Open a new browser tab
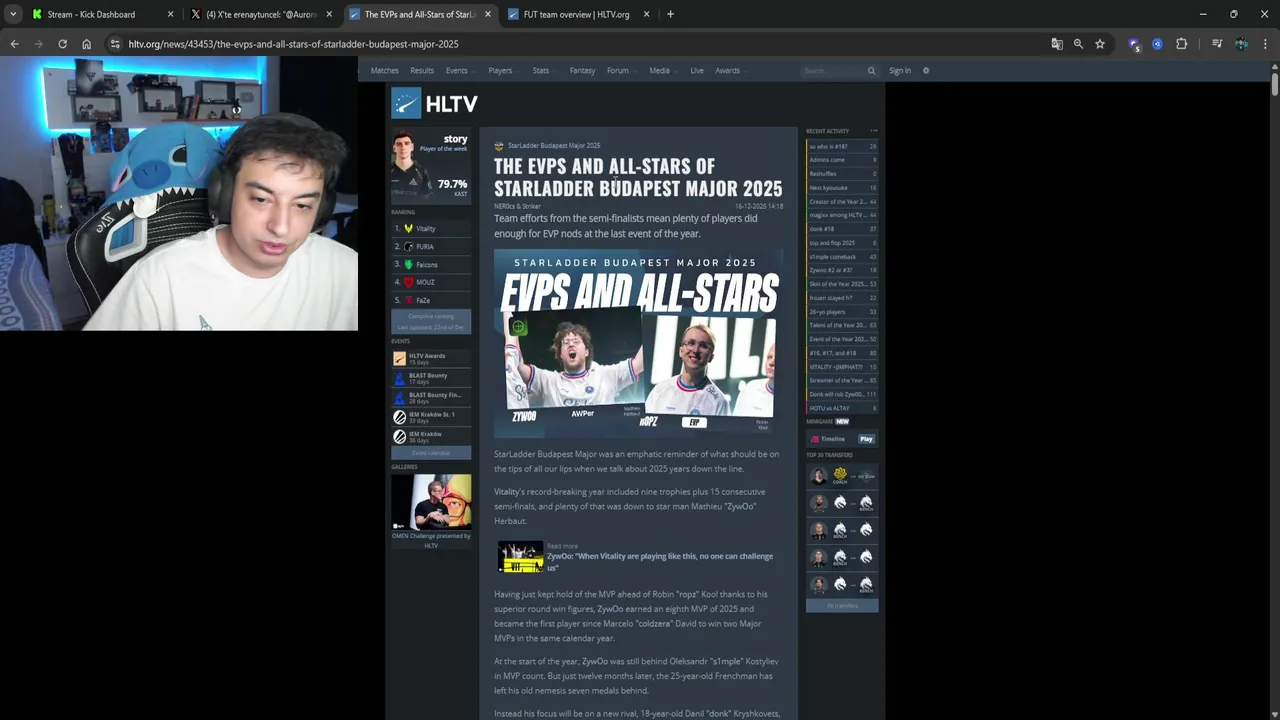 click(x=670, y=14)
